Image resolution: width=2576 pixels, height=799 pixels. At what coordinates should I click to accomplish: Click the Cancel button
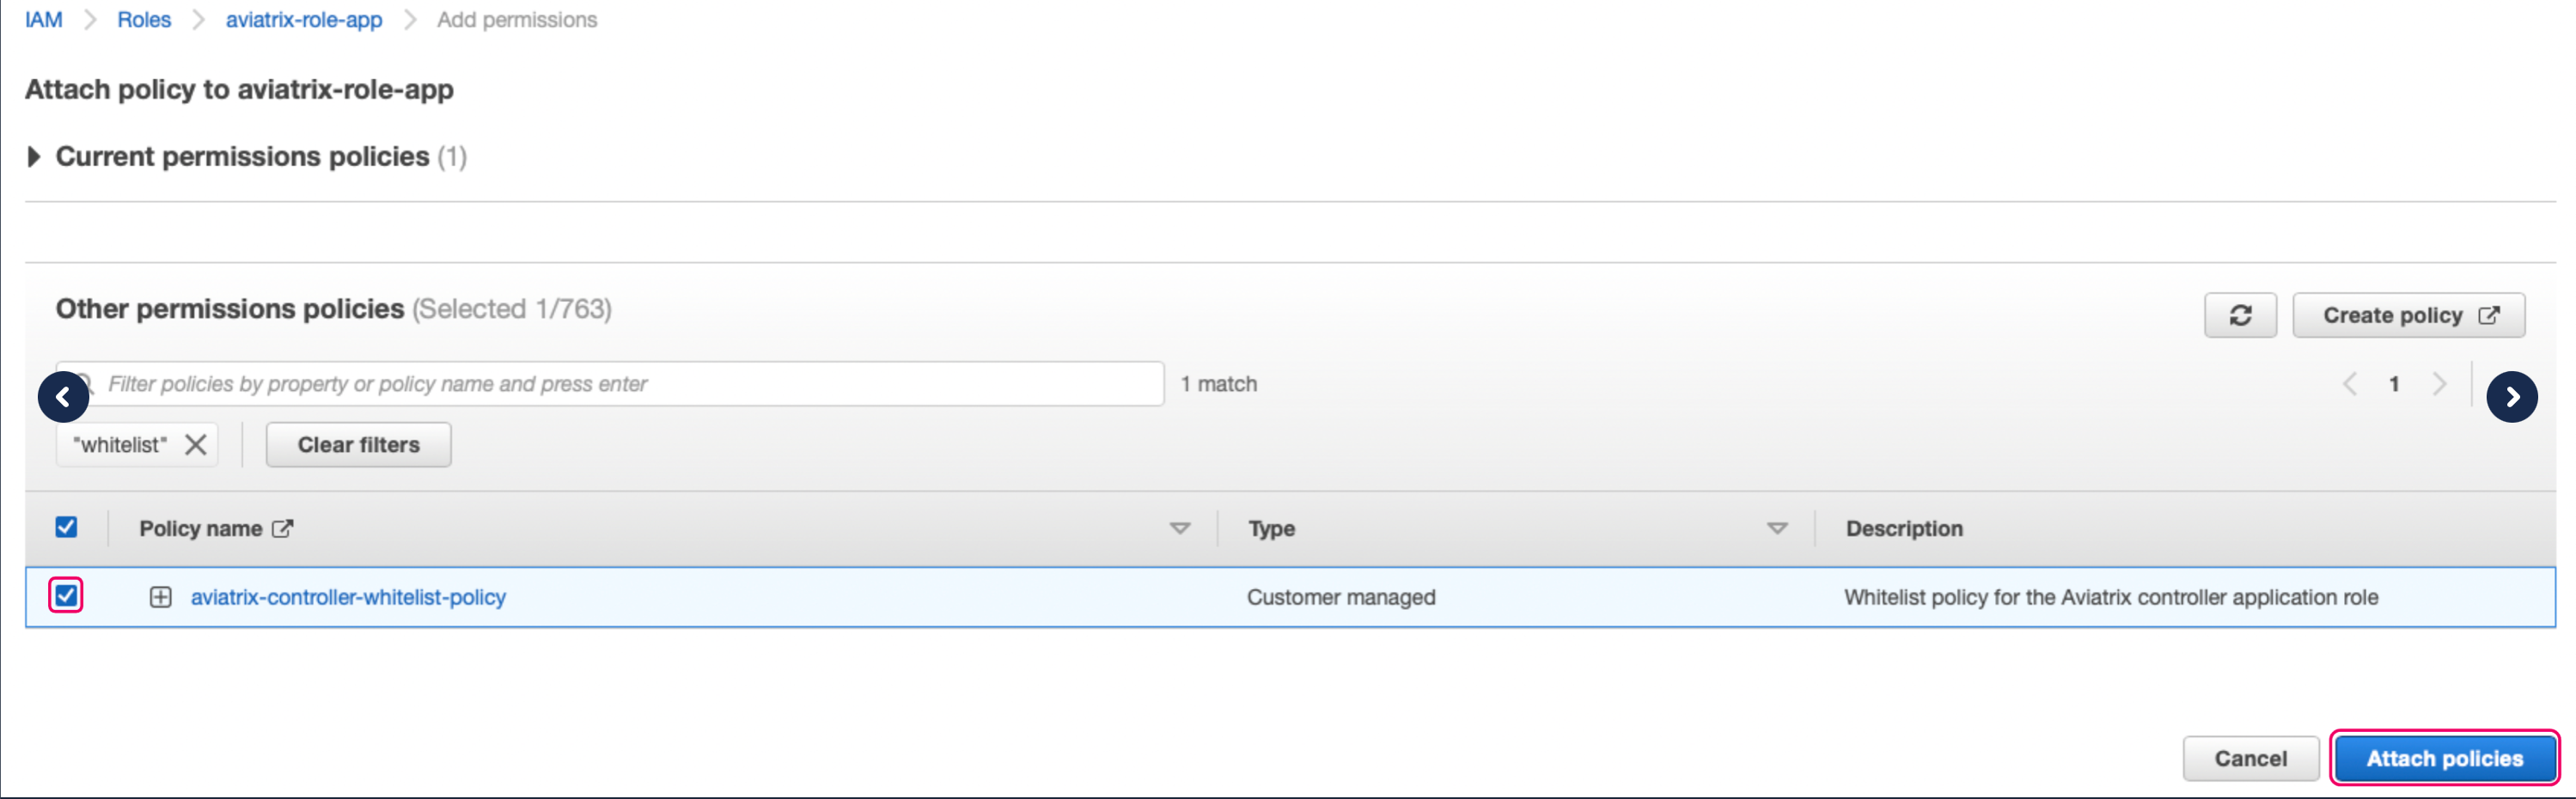coord(2250,758)
